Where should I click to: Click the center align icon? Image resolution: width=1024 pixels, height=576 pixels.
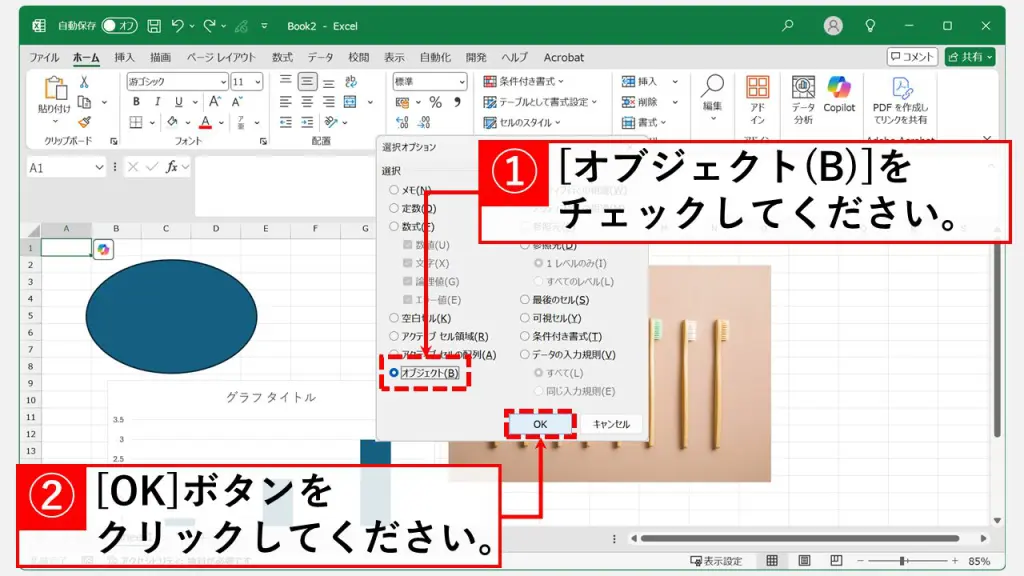[x=307, y=102]
